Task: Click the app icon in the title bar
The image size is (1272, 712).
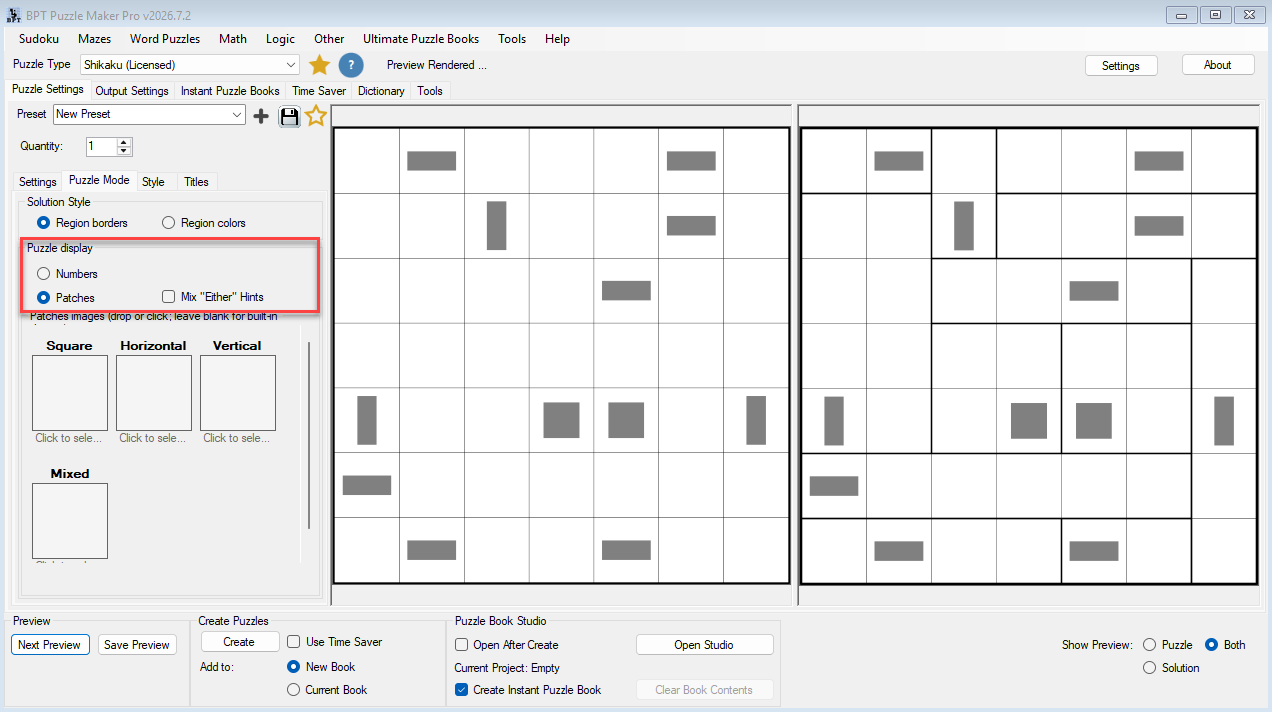Action: coord(14,15)
